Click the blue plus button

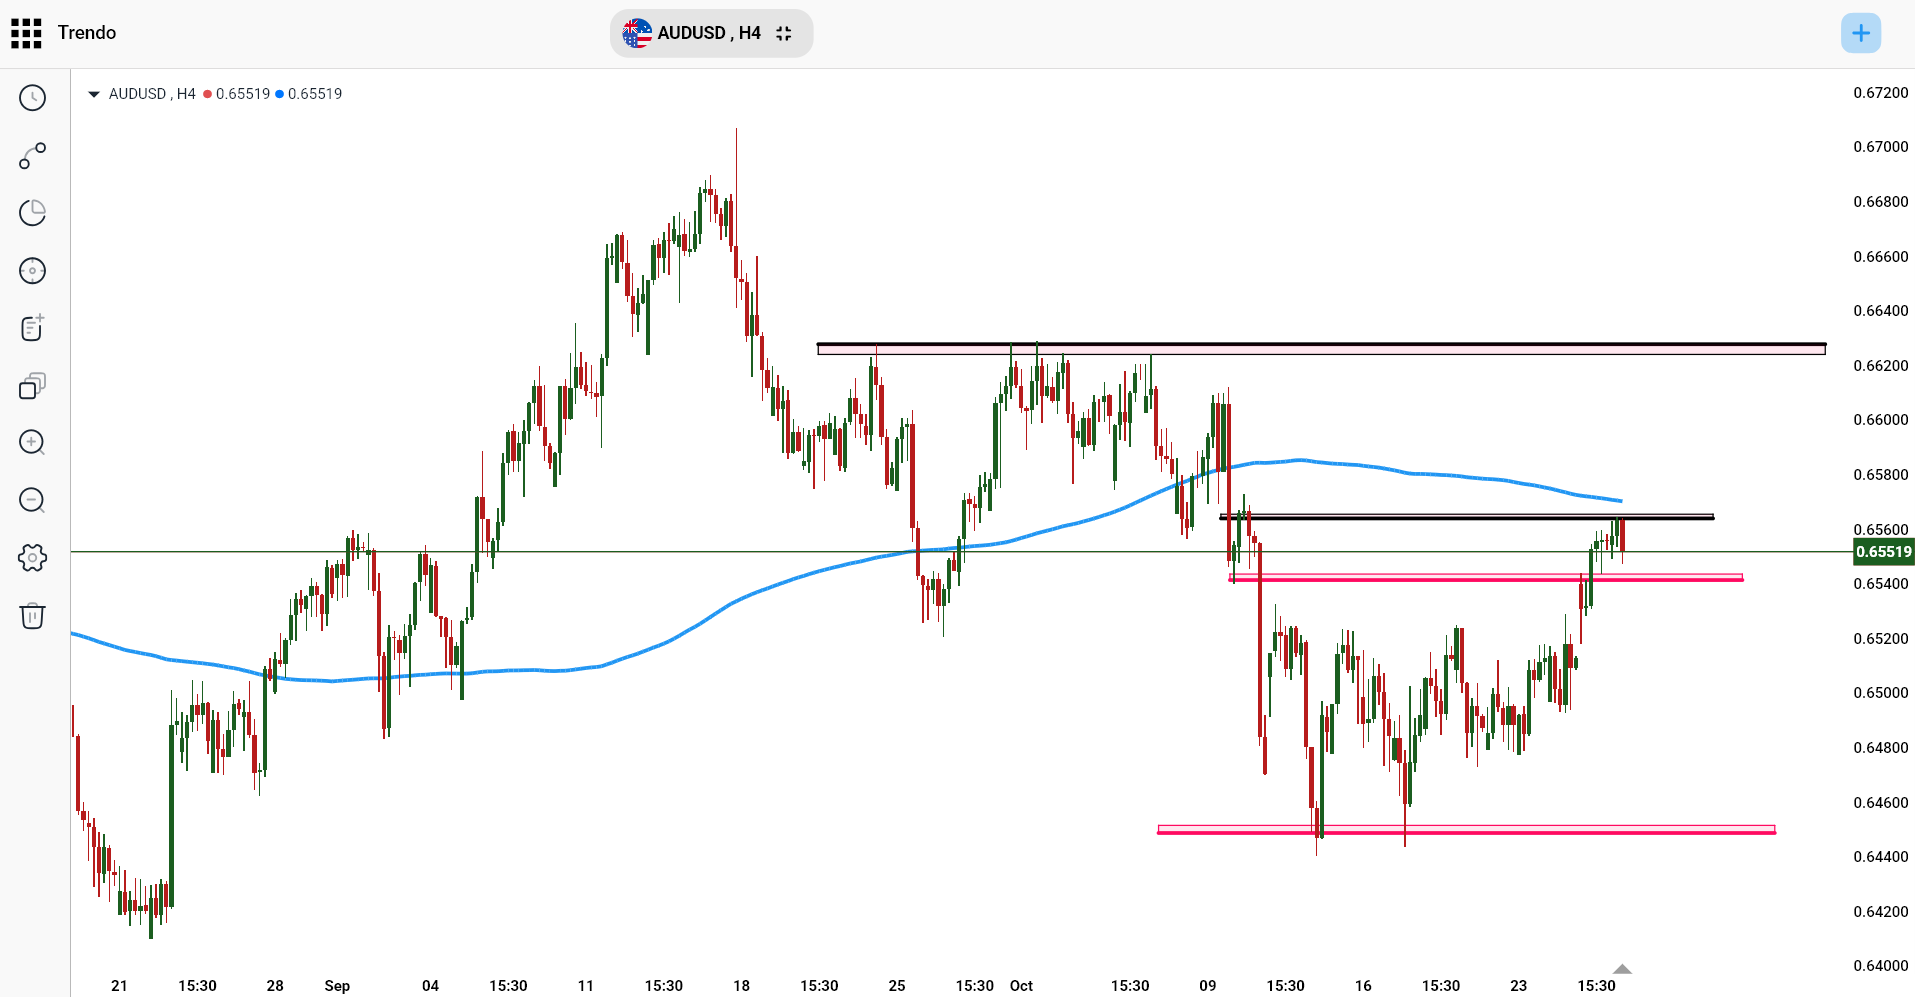pyautogui.click(x=1861, y=33)
